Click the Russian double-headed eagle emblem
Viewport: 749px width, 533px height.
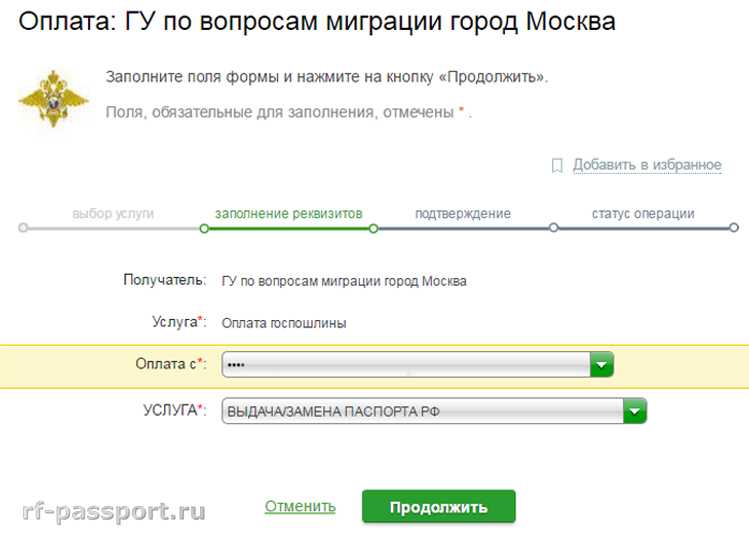point(51,98)
